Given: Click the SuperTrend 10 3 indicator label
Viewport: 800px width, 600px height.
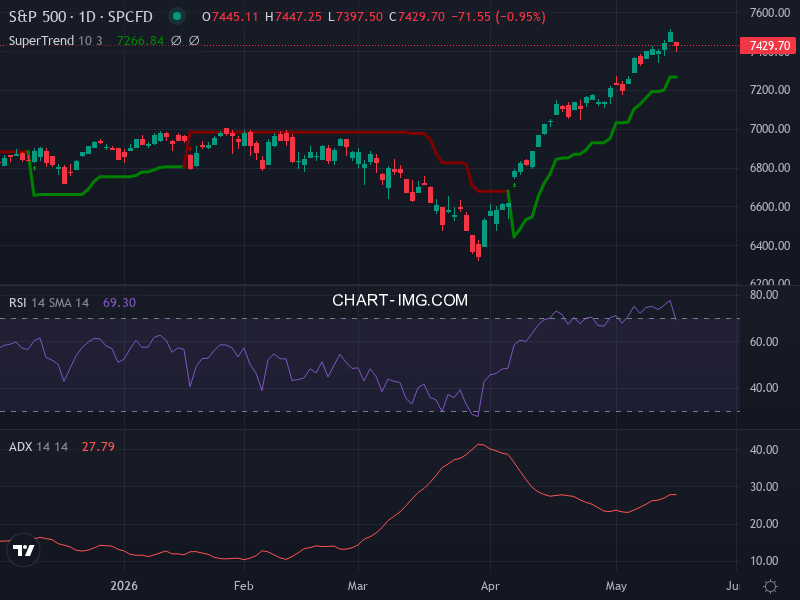Looking at the screenshot, I should 56,41.
